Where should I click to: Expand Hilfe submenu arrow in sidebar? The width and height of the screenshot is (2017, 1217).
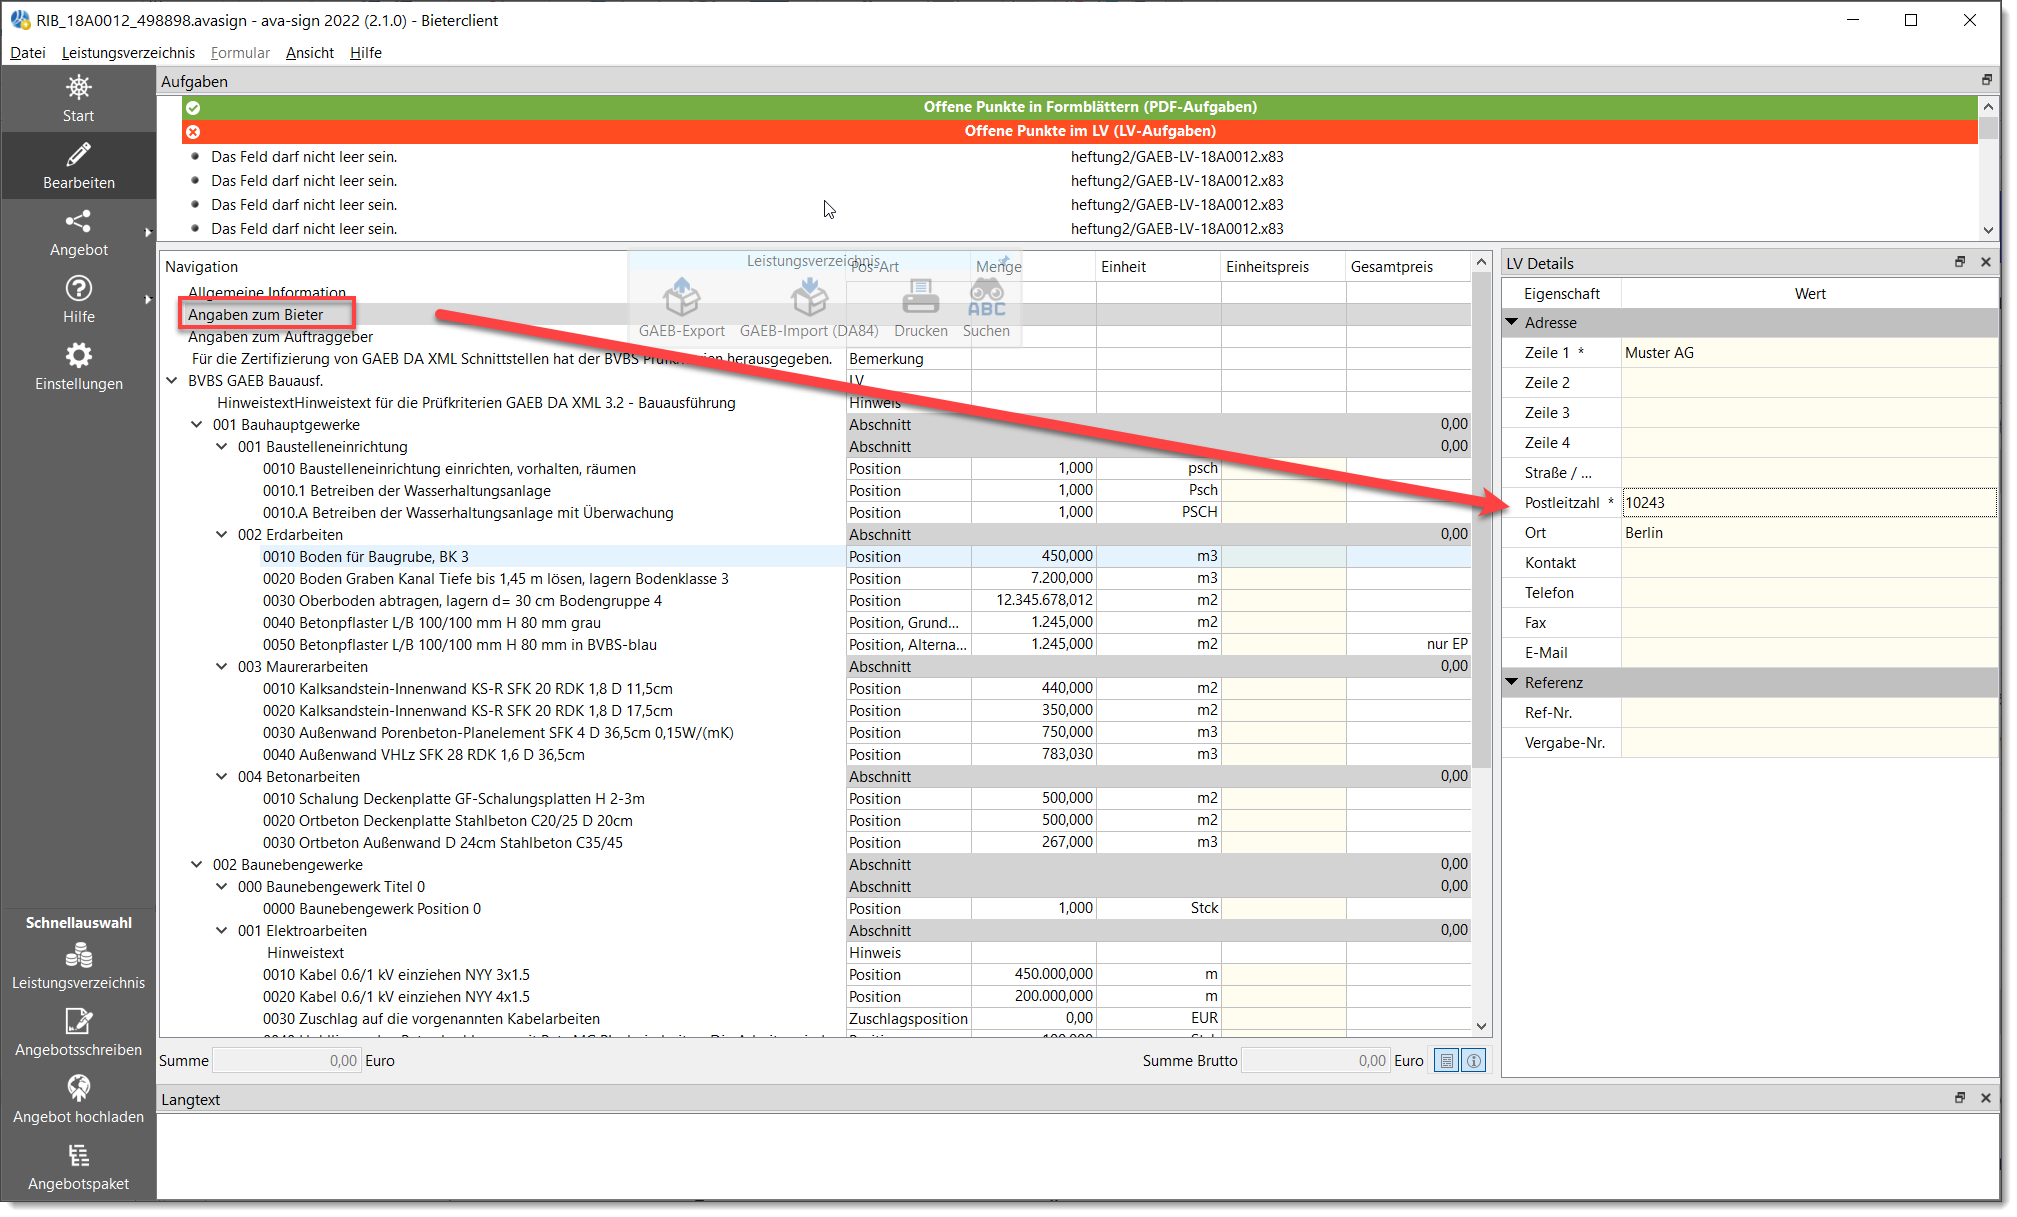pos(148,299)
